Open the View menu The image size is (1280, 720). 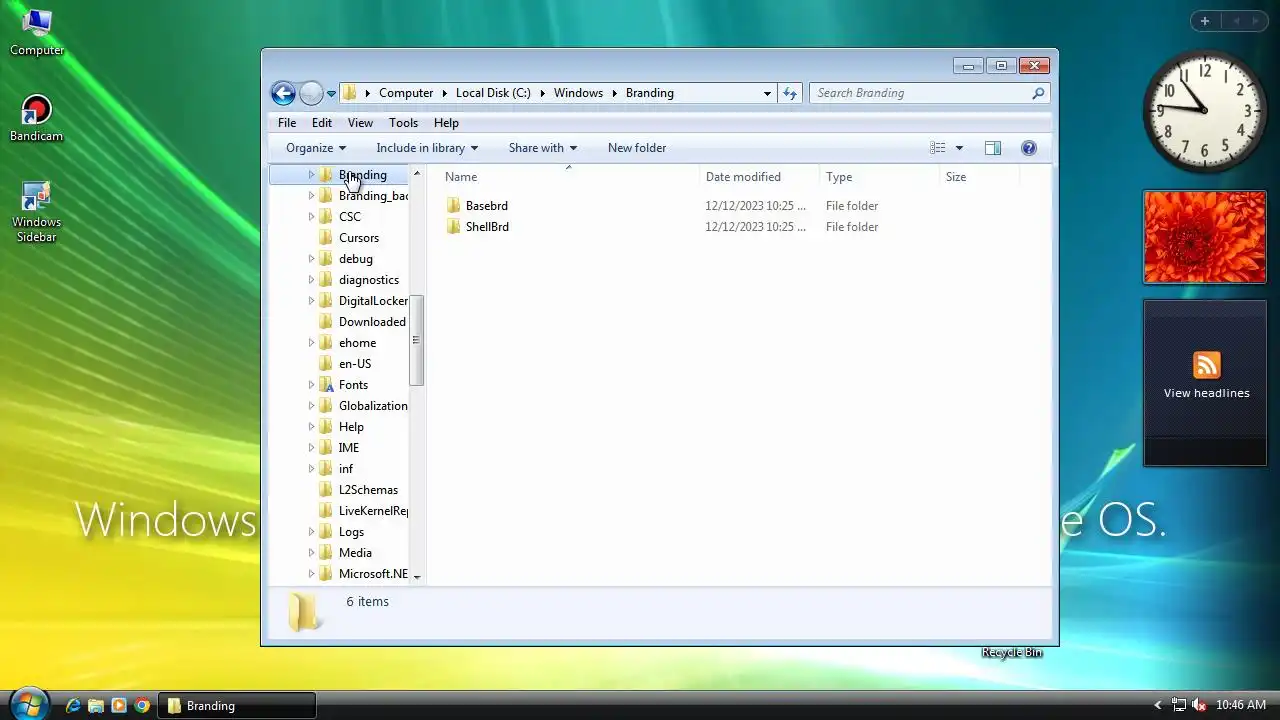[x=360, y=123]
